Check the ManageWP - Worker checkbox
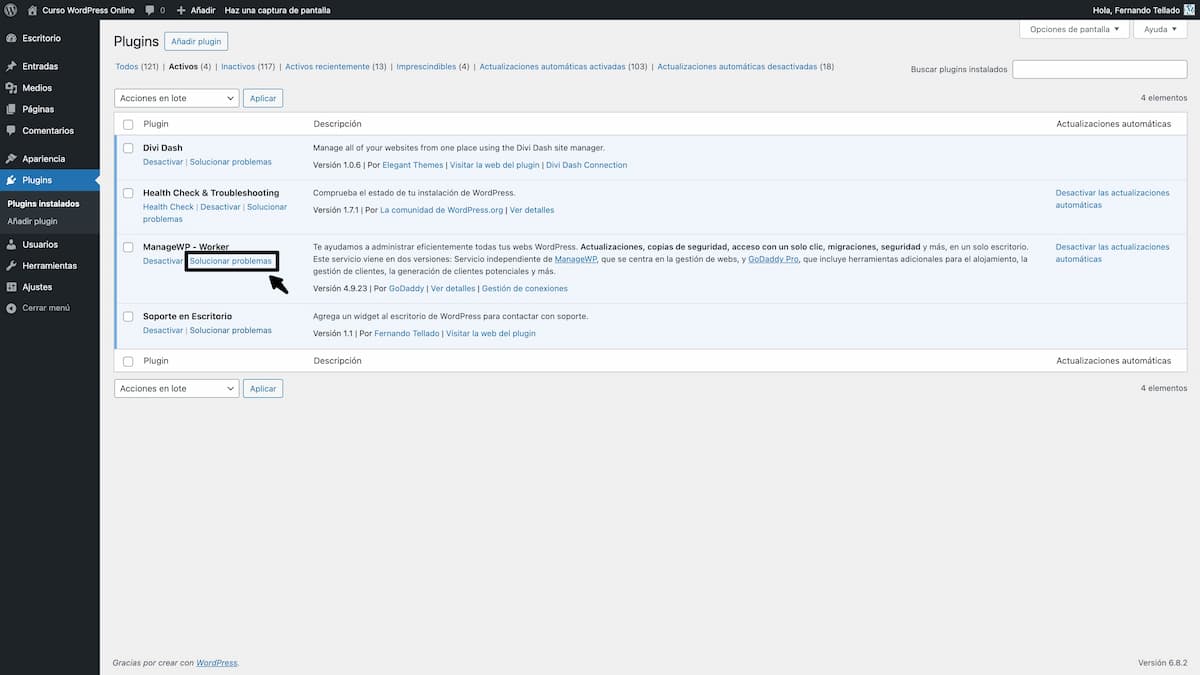 (128, 247)
